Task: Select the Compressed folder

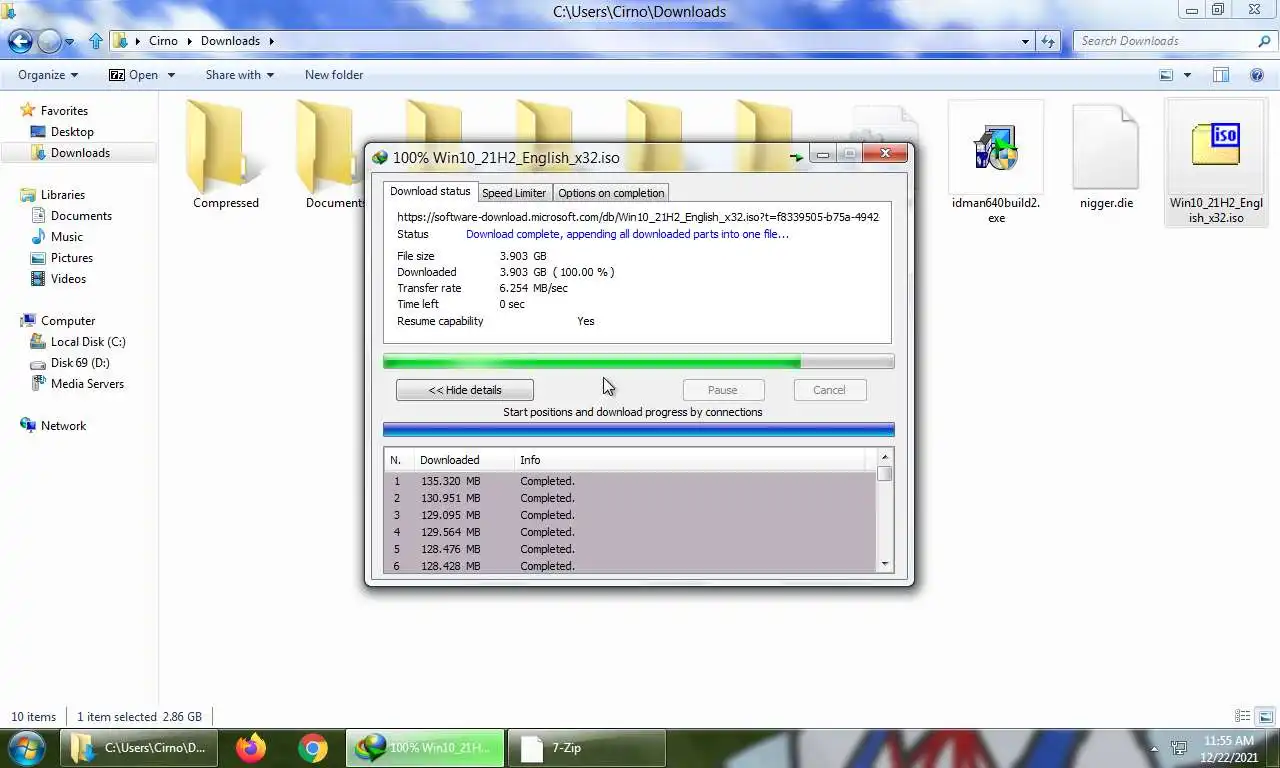Action: (226, 155)
